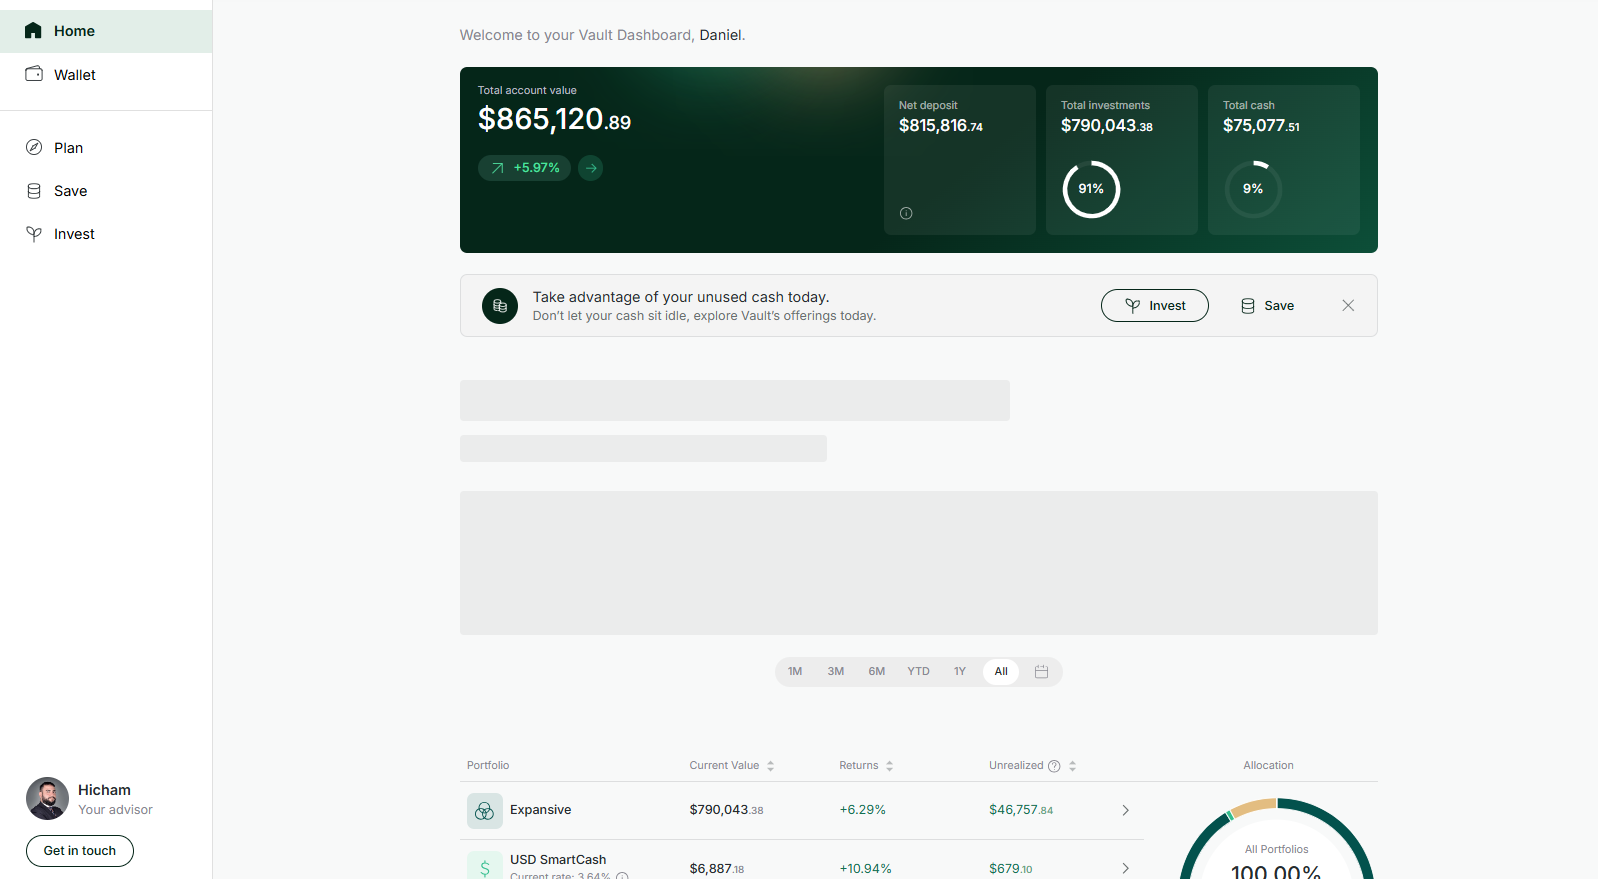Select the All time range
Viewport: 1598px width, 879px height.
pos(1001,672)
